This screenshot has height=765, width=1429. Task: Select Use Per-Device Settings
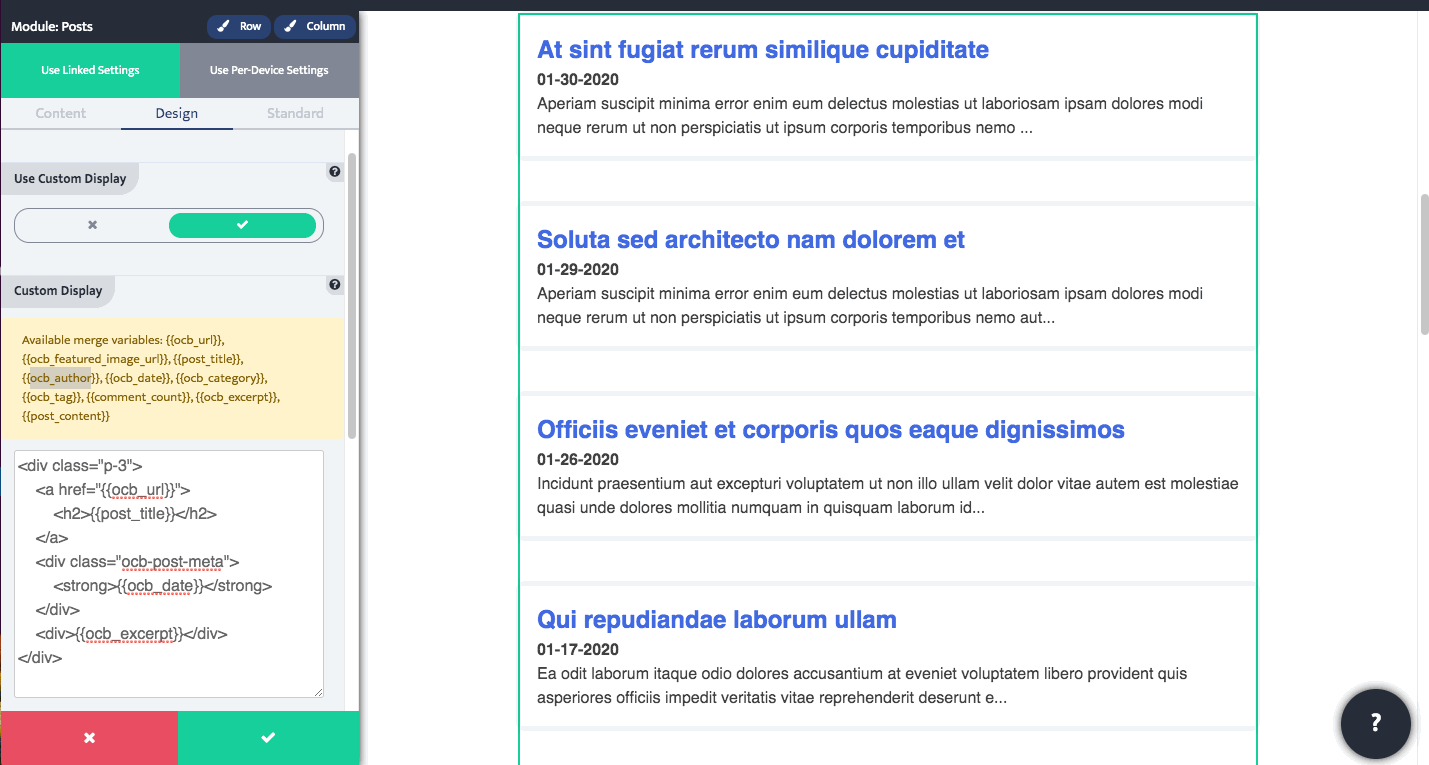(x=269, y=70)
